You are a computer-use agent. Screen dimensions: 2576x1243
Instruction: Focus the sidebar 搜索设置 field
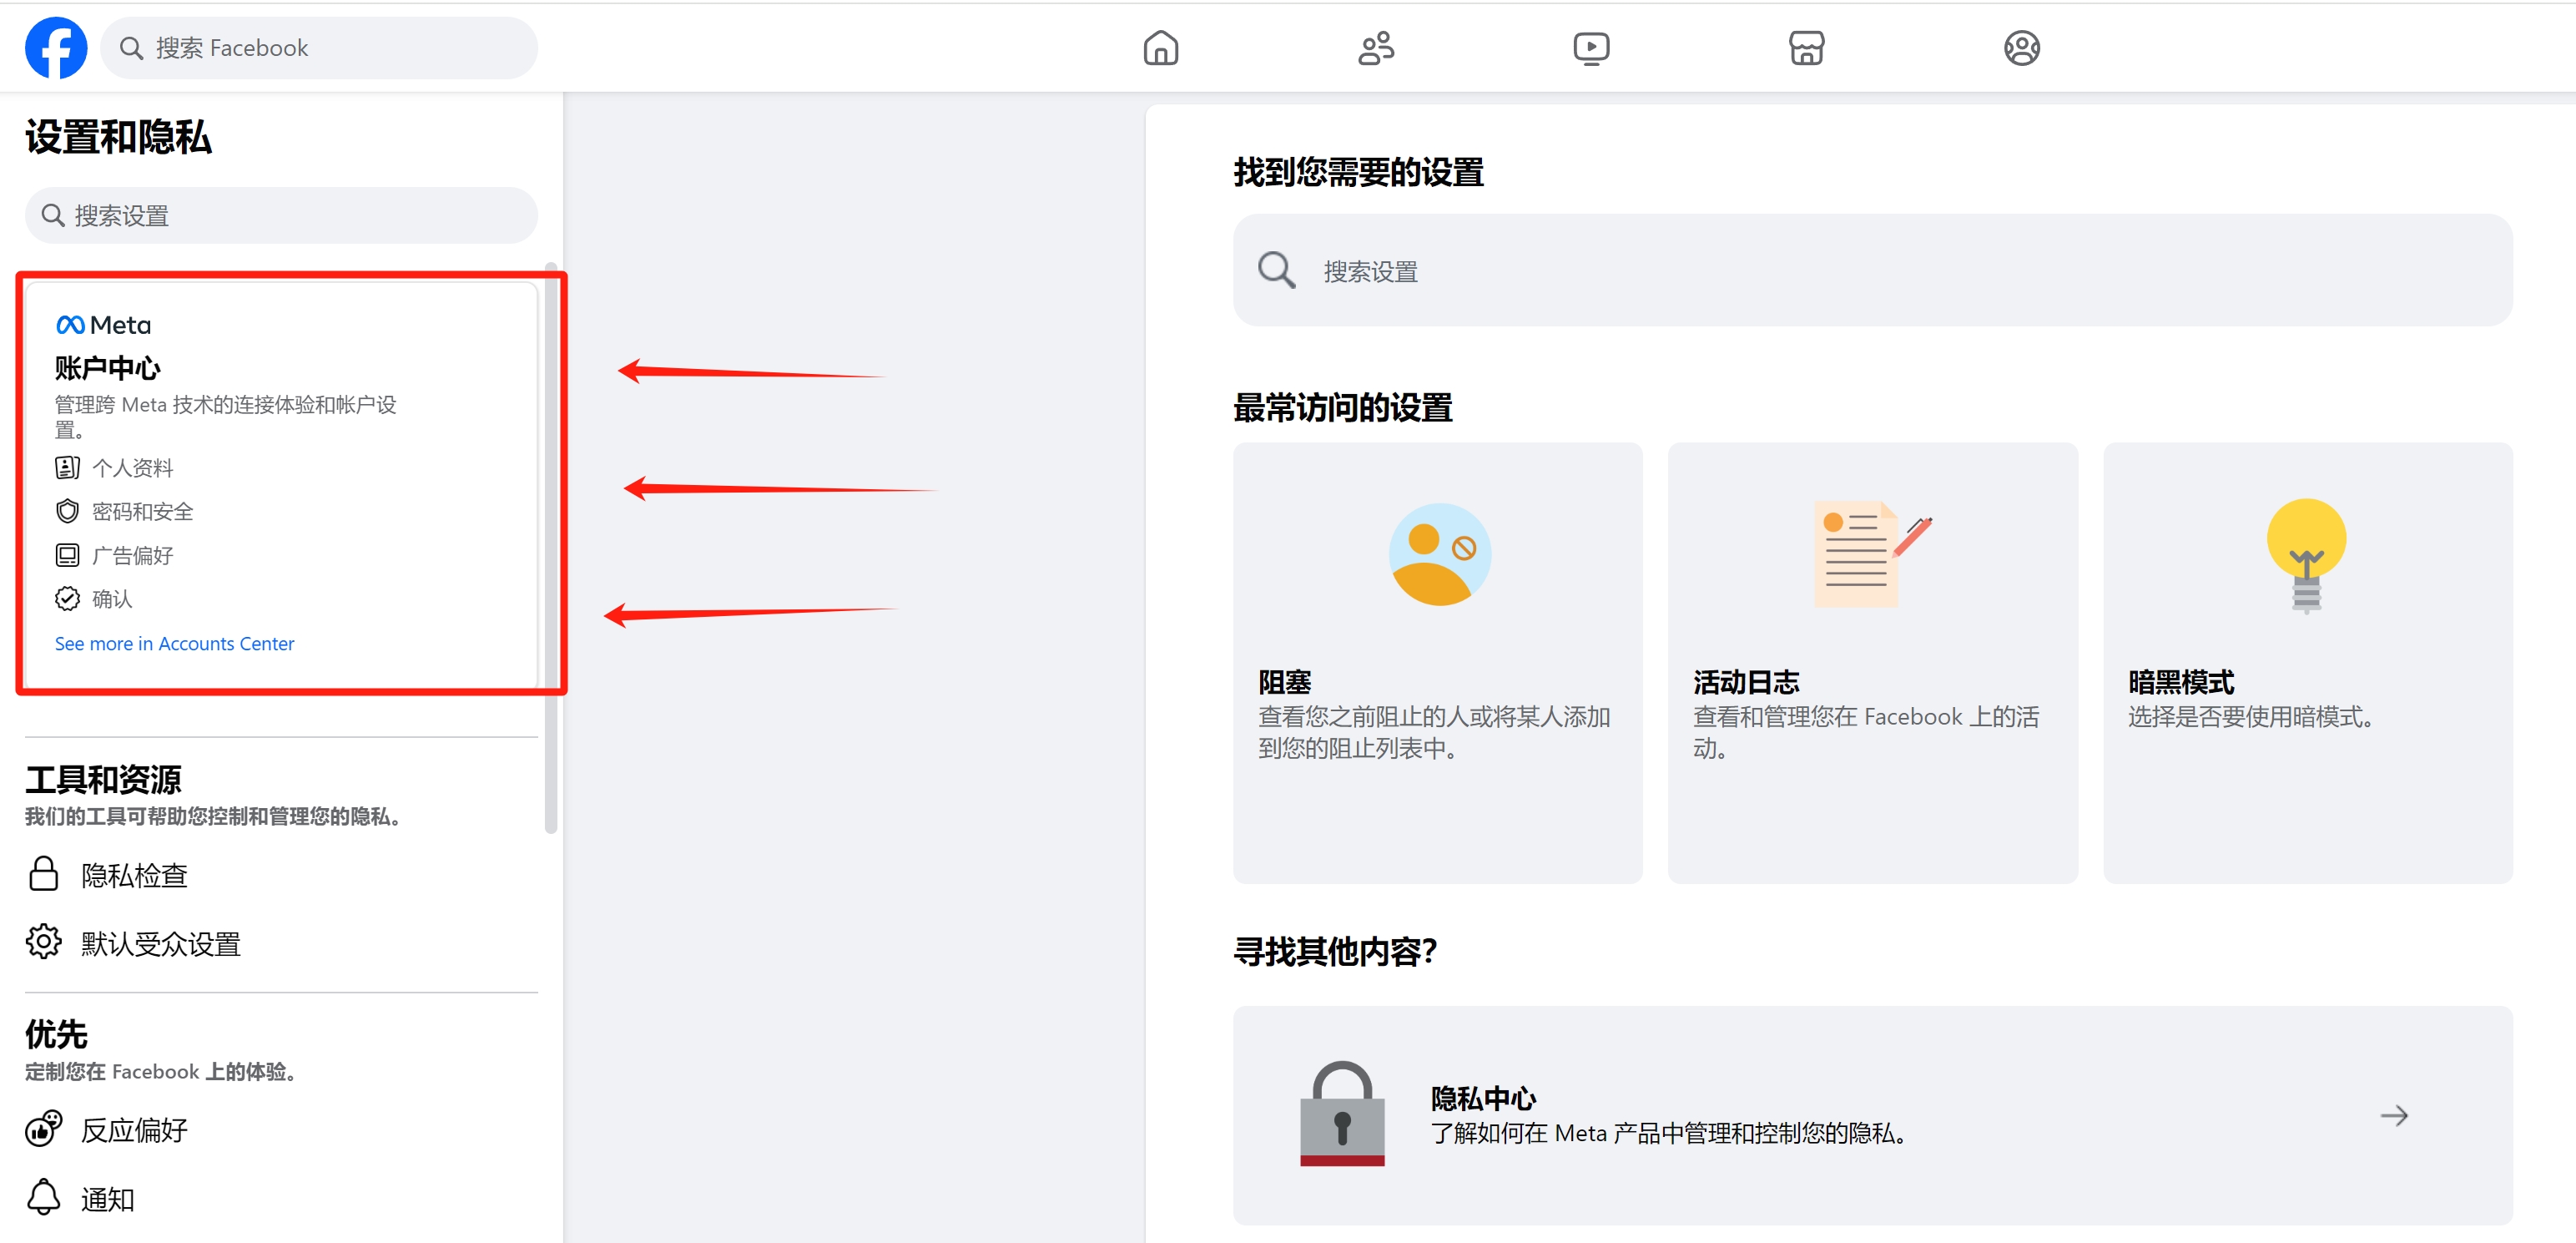point(281,215)
